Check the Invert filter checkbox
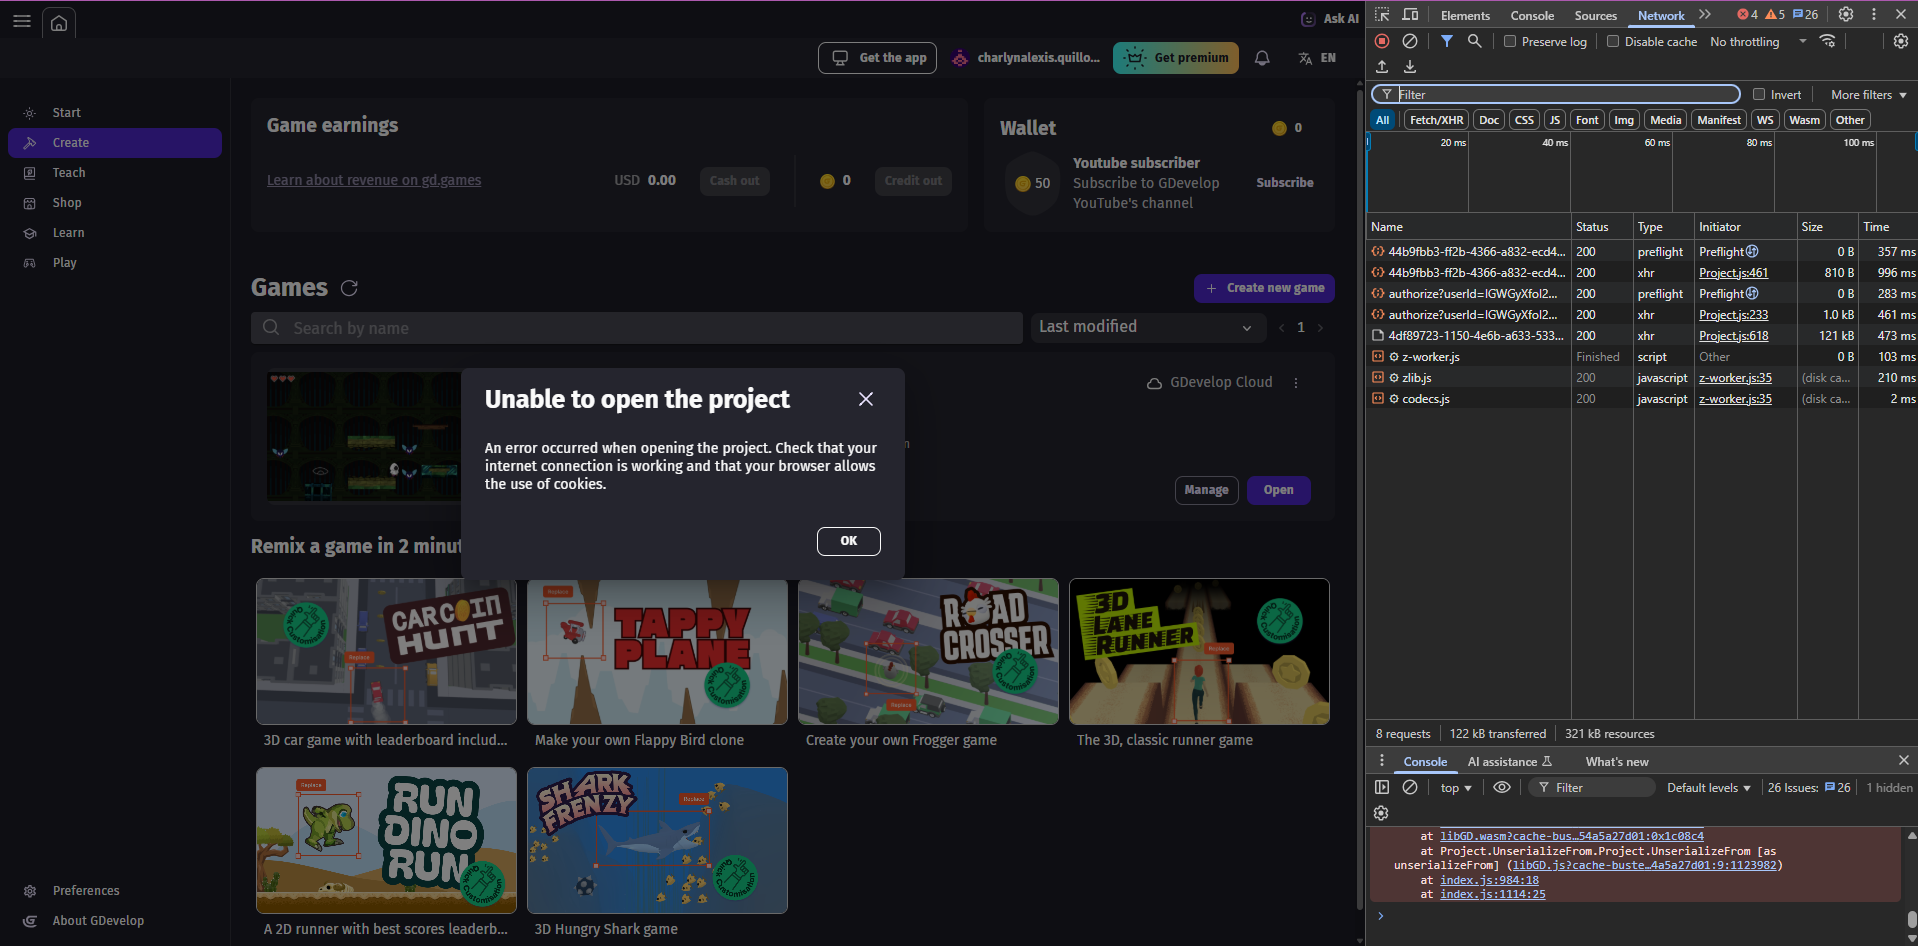Screen dimensions: 1918x946 click(1759, 94)
